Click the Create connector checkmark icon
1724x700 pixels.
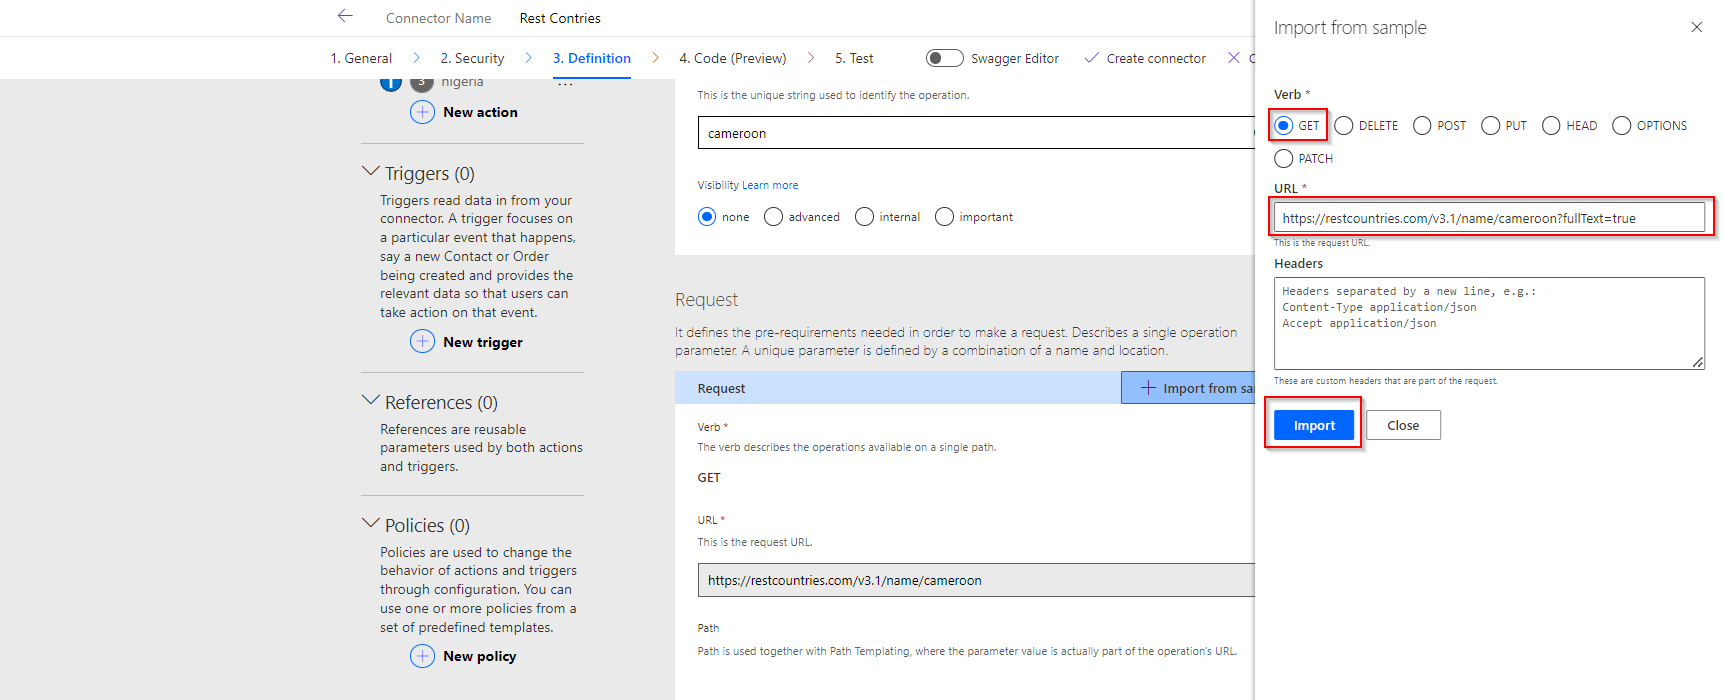pyautogui.click(x=1091, y=58)
